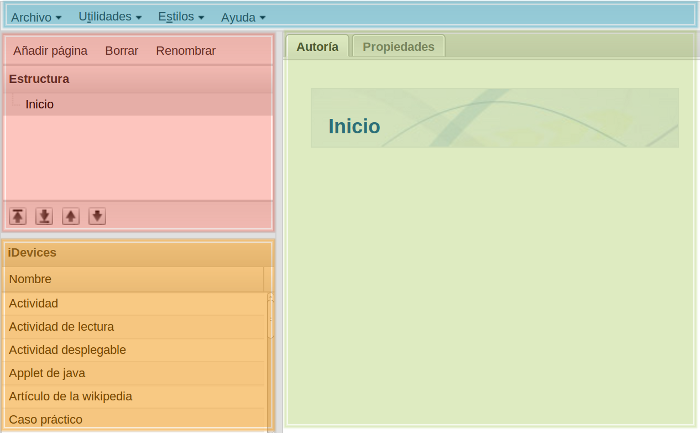This screenshot has width=700, height=433.
Task: Choose Actividad de lectura iDevice
Action: point(61,326)
